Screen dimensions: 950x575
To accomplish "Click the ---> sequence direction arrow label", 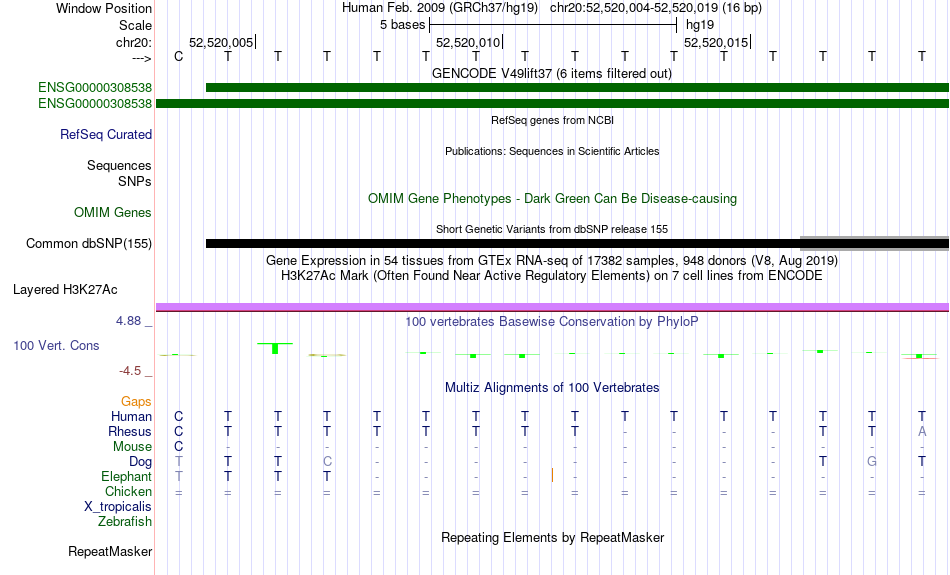I will [141, 58].
